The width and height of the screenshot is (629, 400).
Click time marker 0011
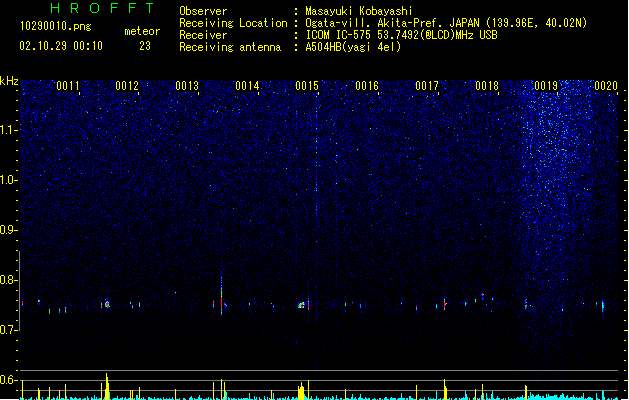click(67, 86)
